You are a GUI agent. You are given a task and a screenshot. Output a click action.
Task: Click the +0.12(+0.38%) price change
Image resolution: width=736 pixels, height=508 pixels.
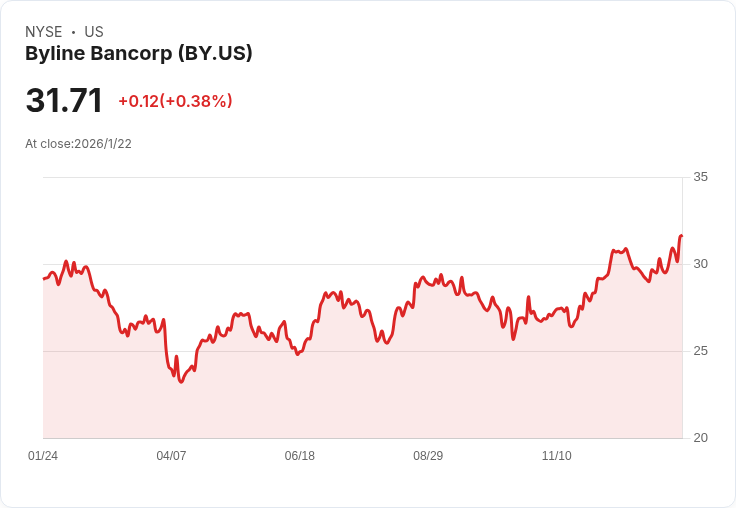click(x=175, y=101)
